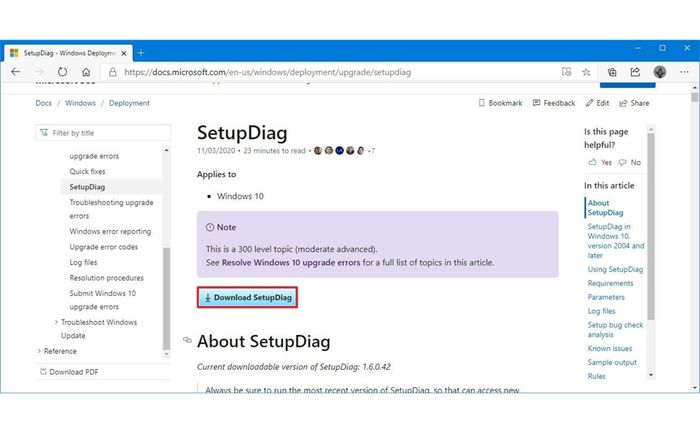Open the immersive reader icon in address bar
Image resolution: width=700 pixels, height=433 pixels.
coord(566,72)
